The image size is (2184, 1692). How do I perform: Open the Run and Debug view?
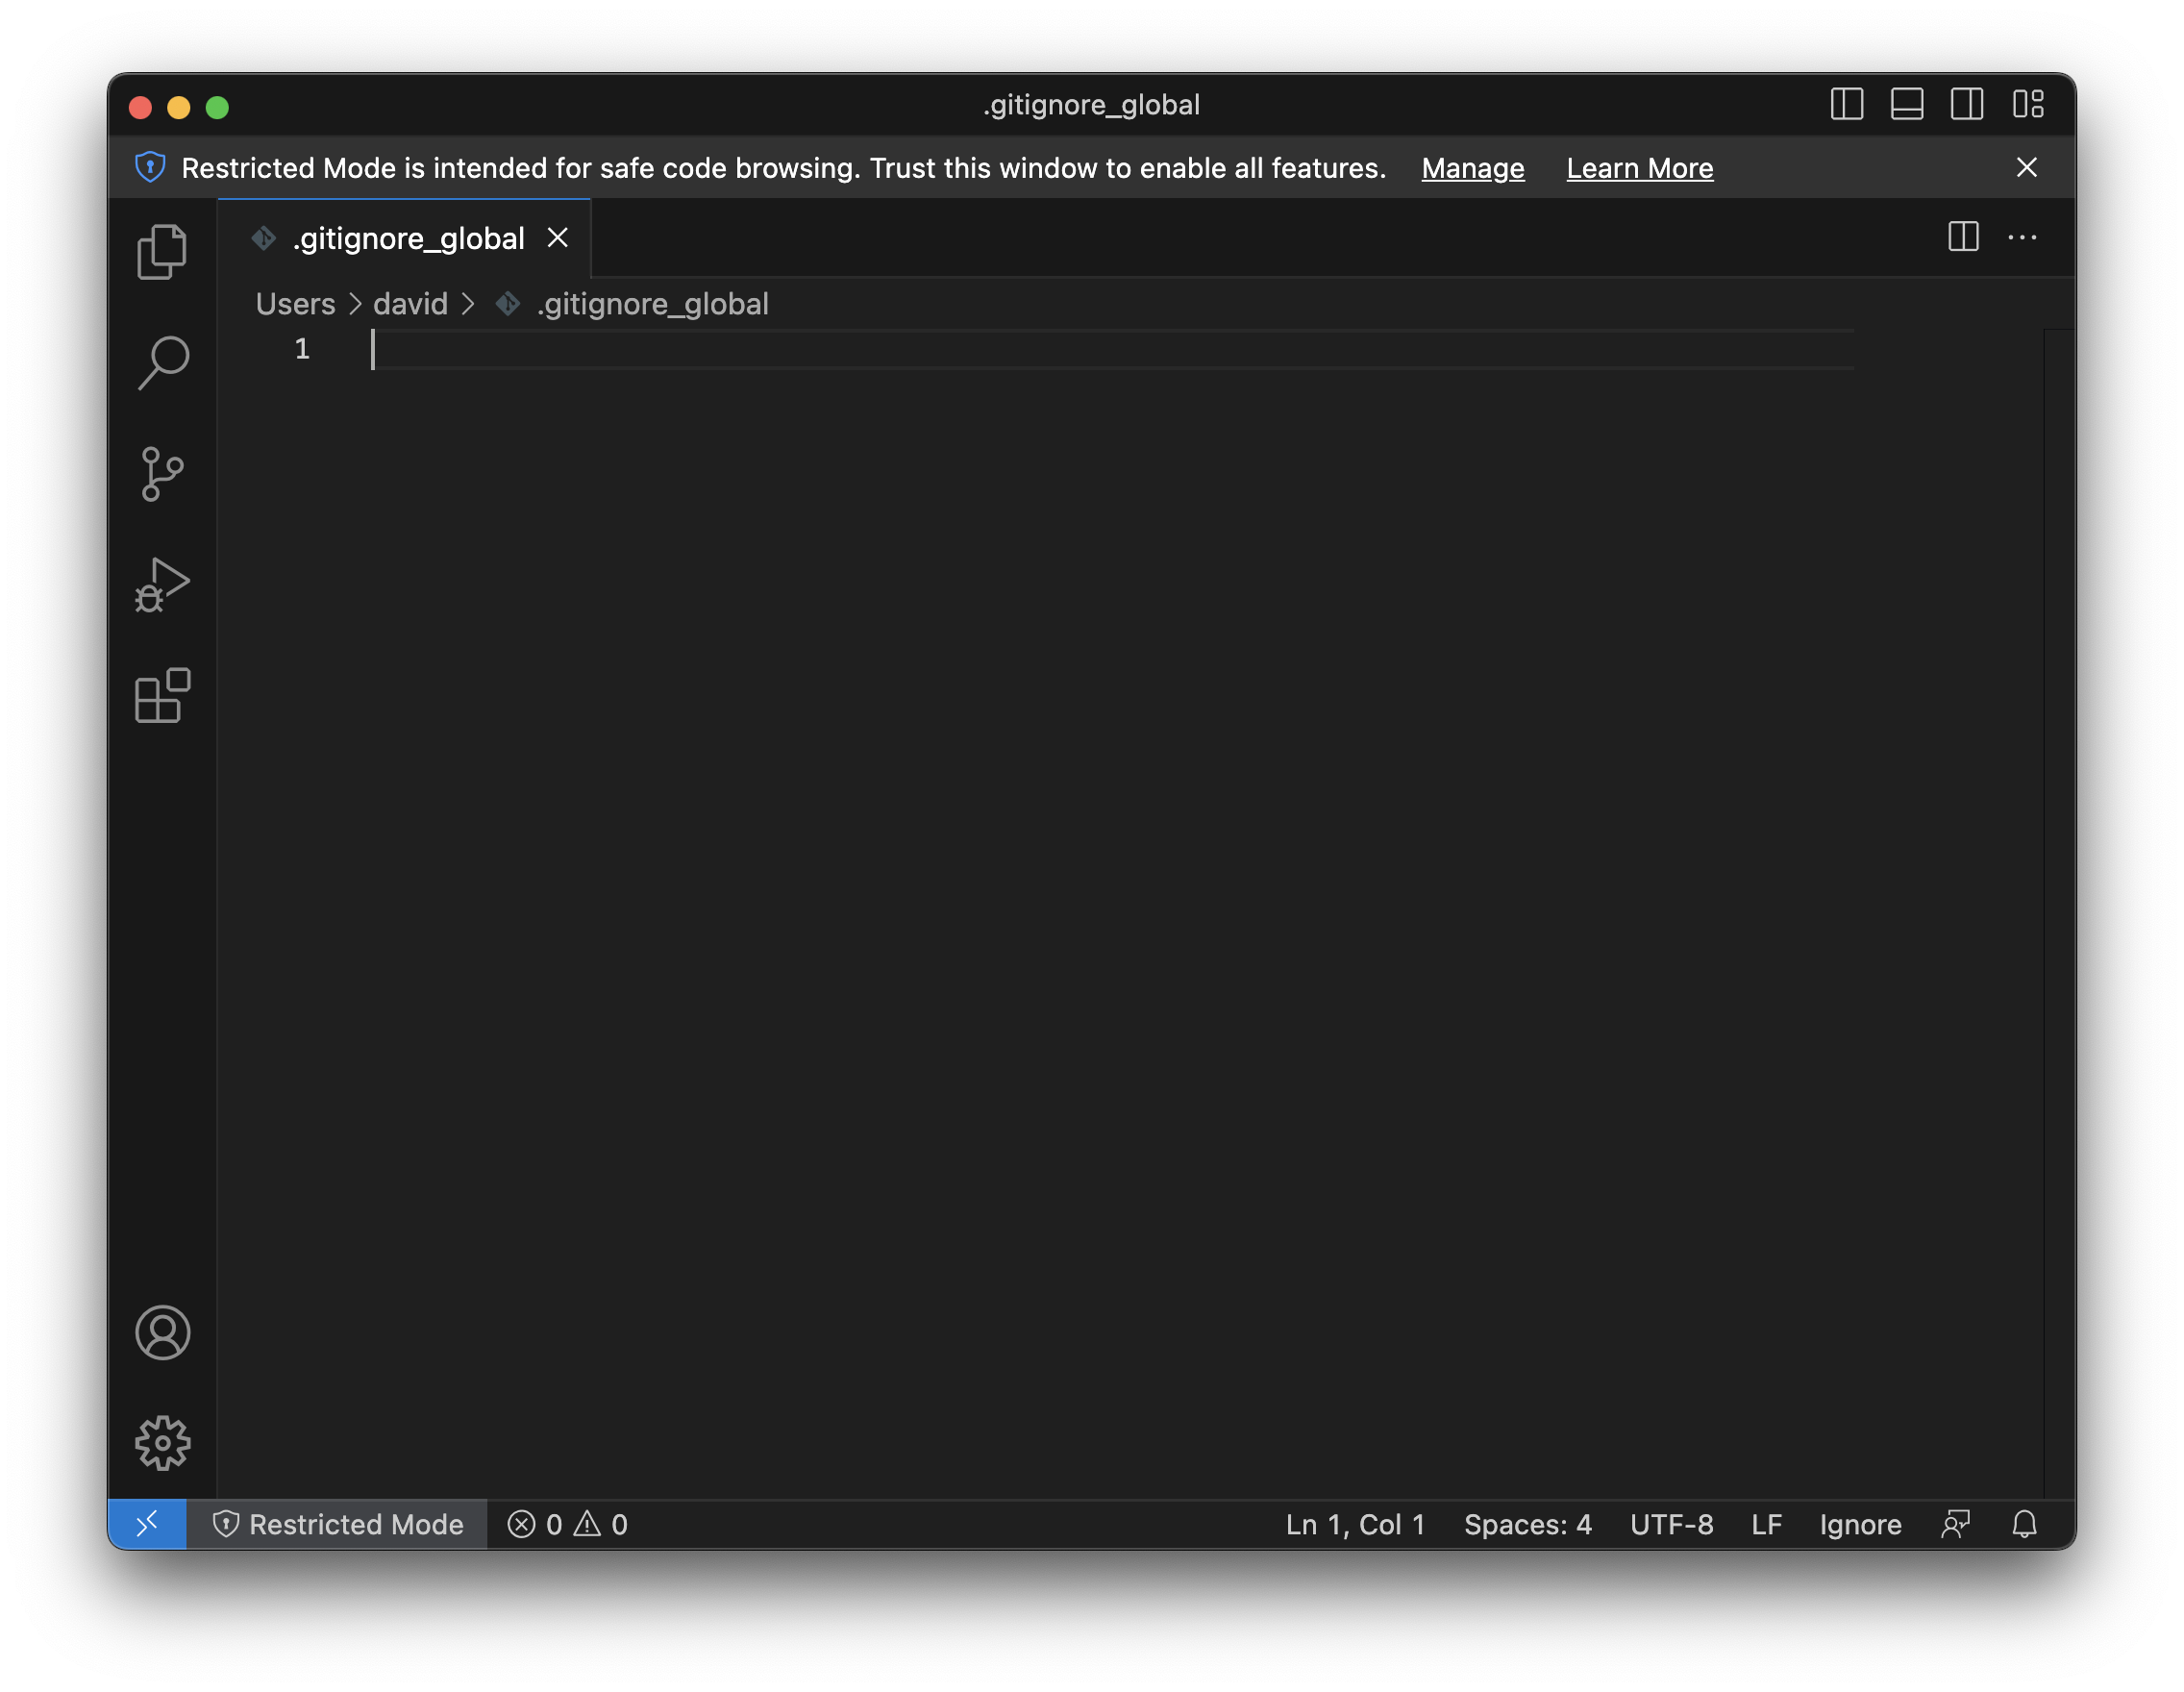pos(162,587)
